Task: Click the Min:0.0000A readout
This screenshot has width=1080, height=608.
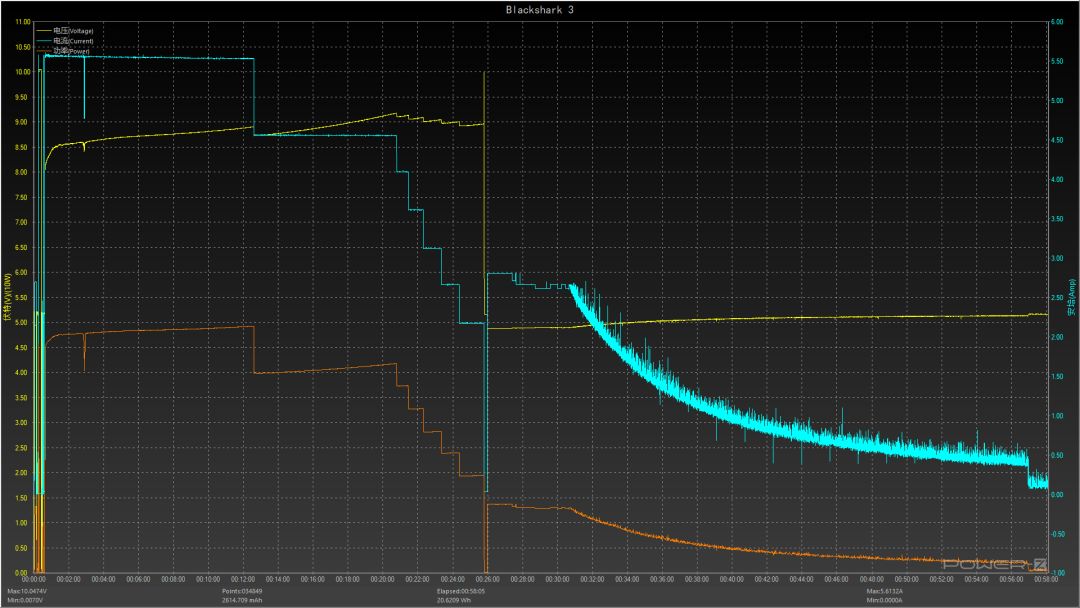Action: 884,600
